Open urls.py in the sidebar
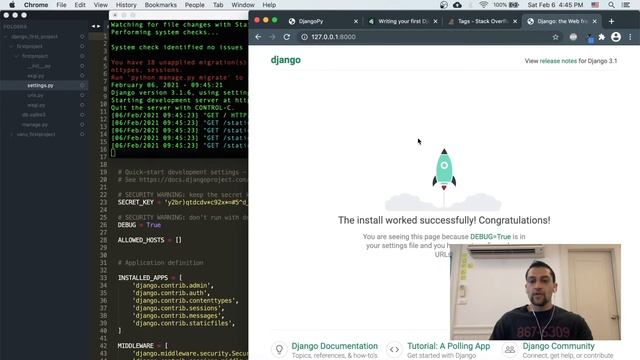Image resolution: width=640 pixels, height=360 pixels. point(35,95)
